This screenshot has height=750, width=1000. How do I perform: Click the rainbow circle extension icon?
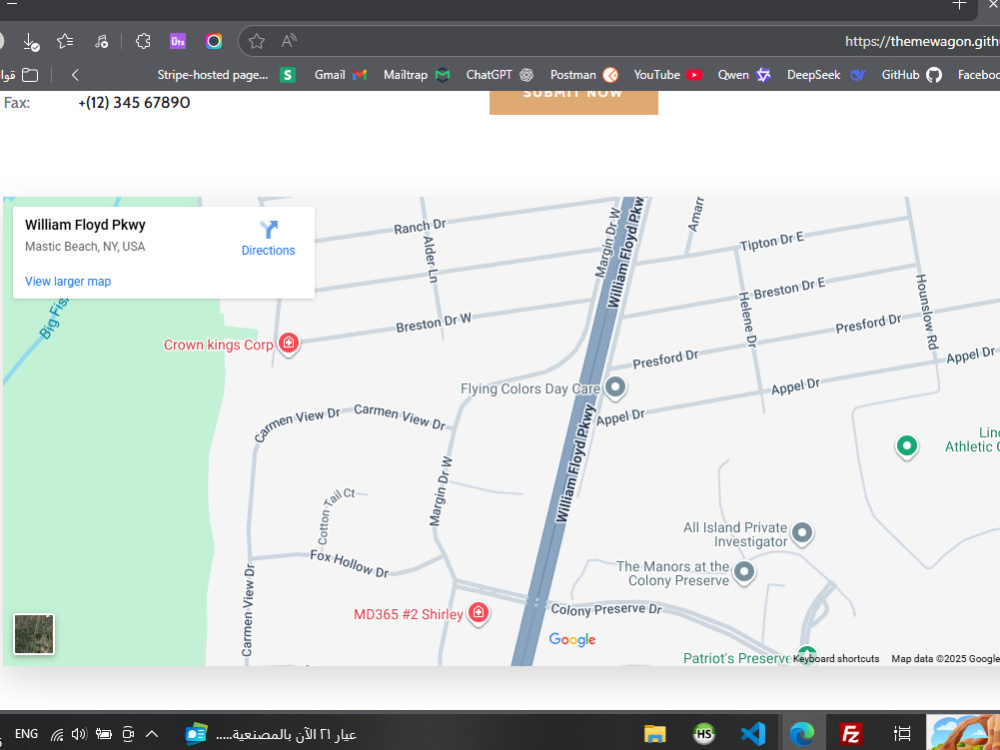coord(214,41)
